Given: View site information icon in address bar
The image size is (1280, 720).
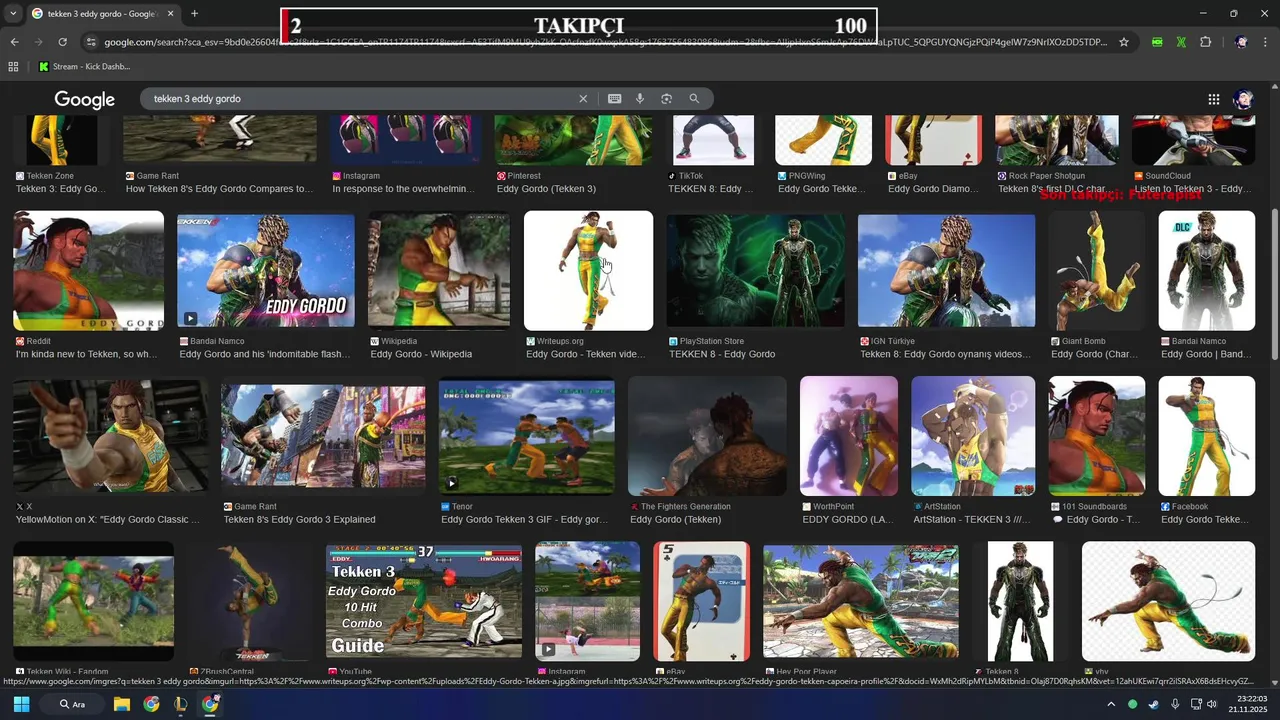Looking at the screenshot, I should (91, 42).
